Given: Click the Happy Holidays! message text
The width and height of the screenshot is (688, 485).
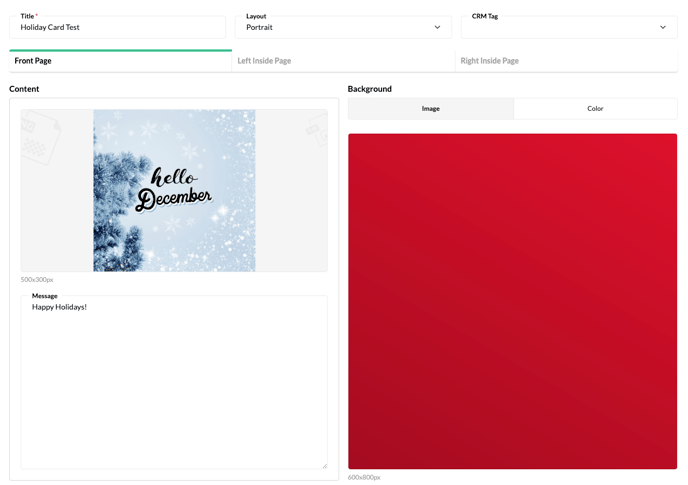Looking at the screenshot, I should point(59,307).
